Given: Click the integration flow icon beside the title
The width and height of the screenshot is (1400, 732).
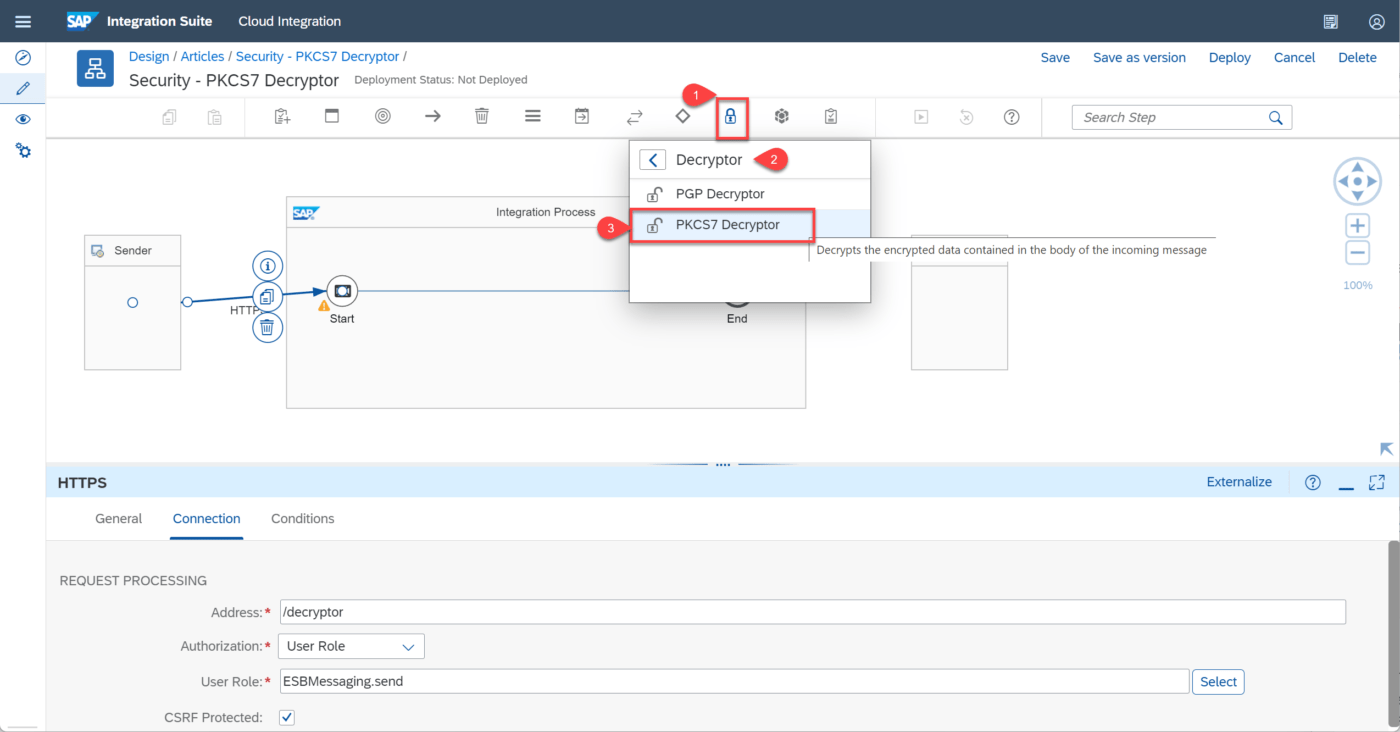Looking at the screenshot, I should [96, 68].
